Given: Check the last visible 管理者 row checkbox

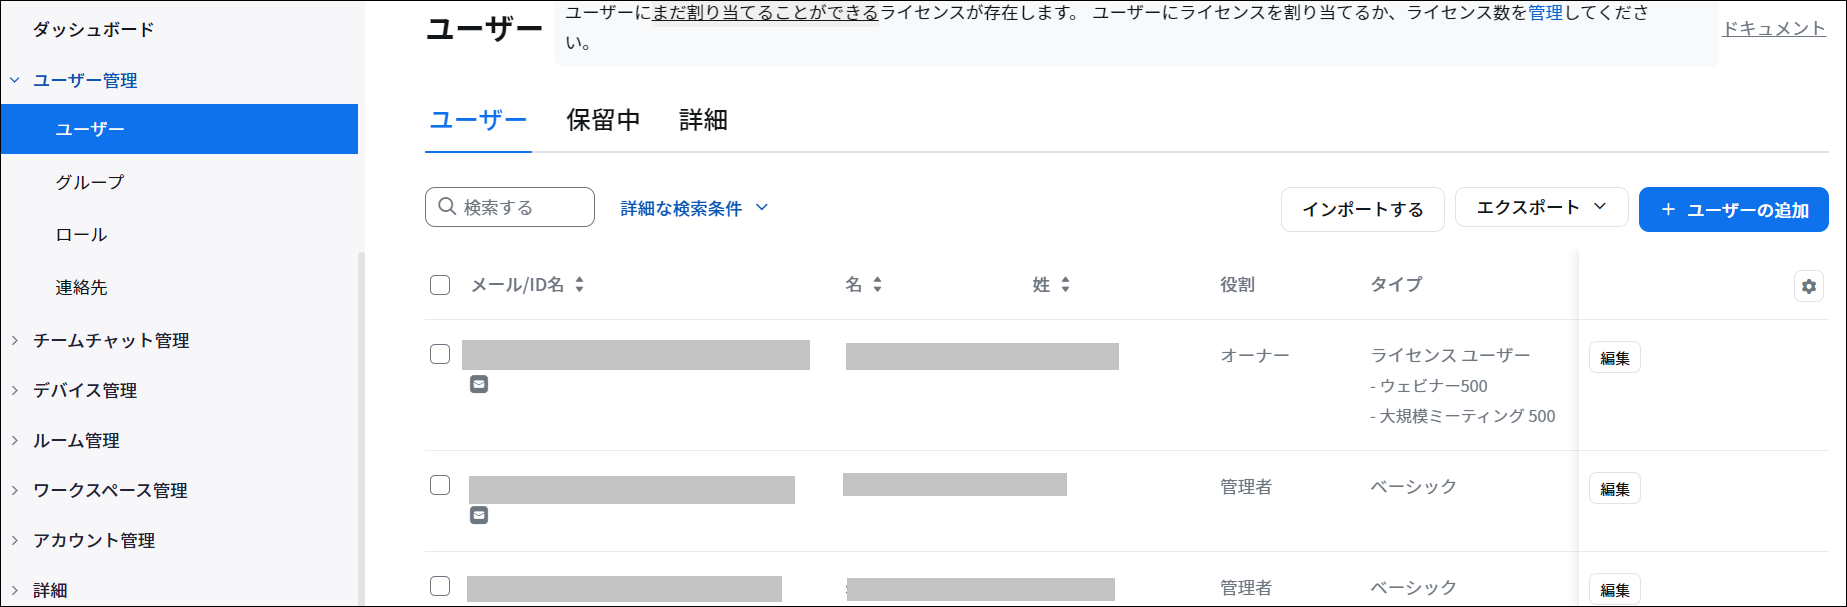Looking at the screenshot, I should click(440, 586).
